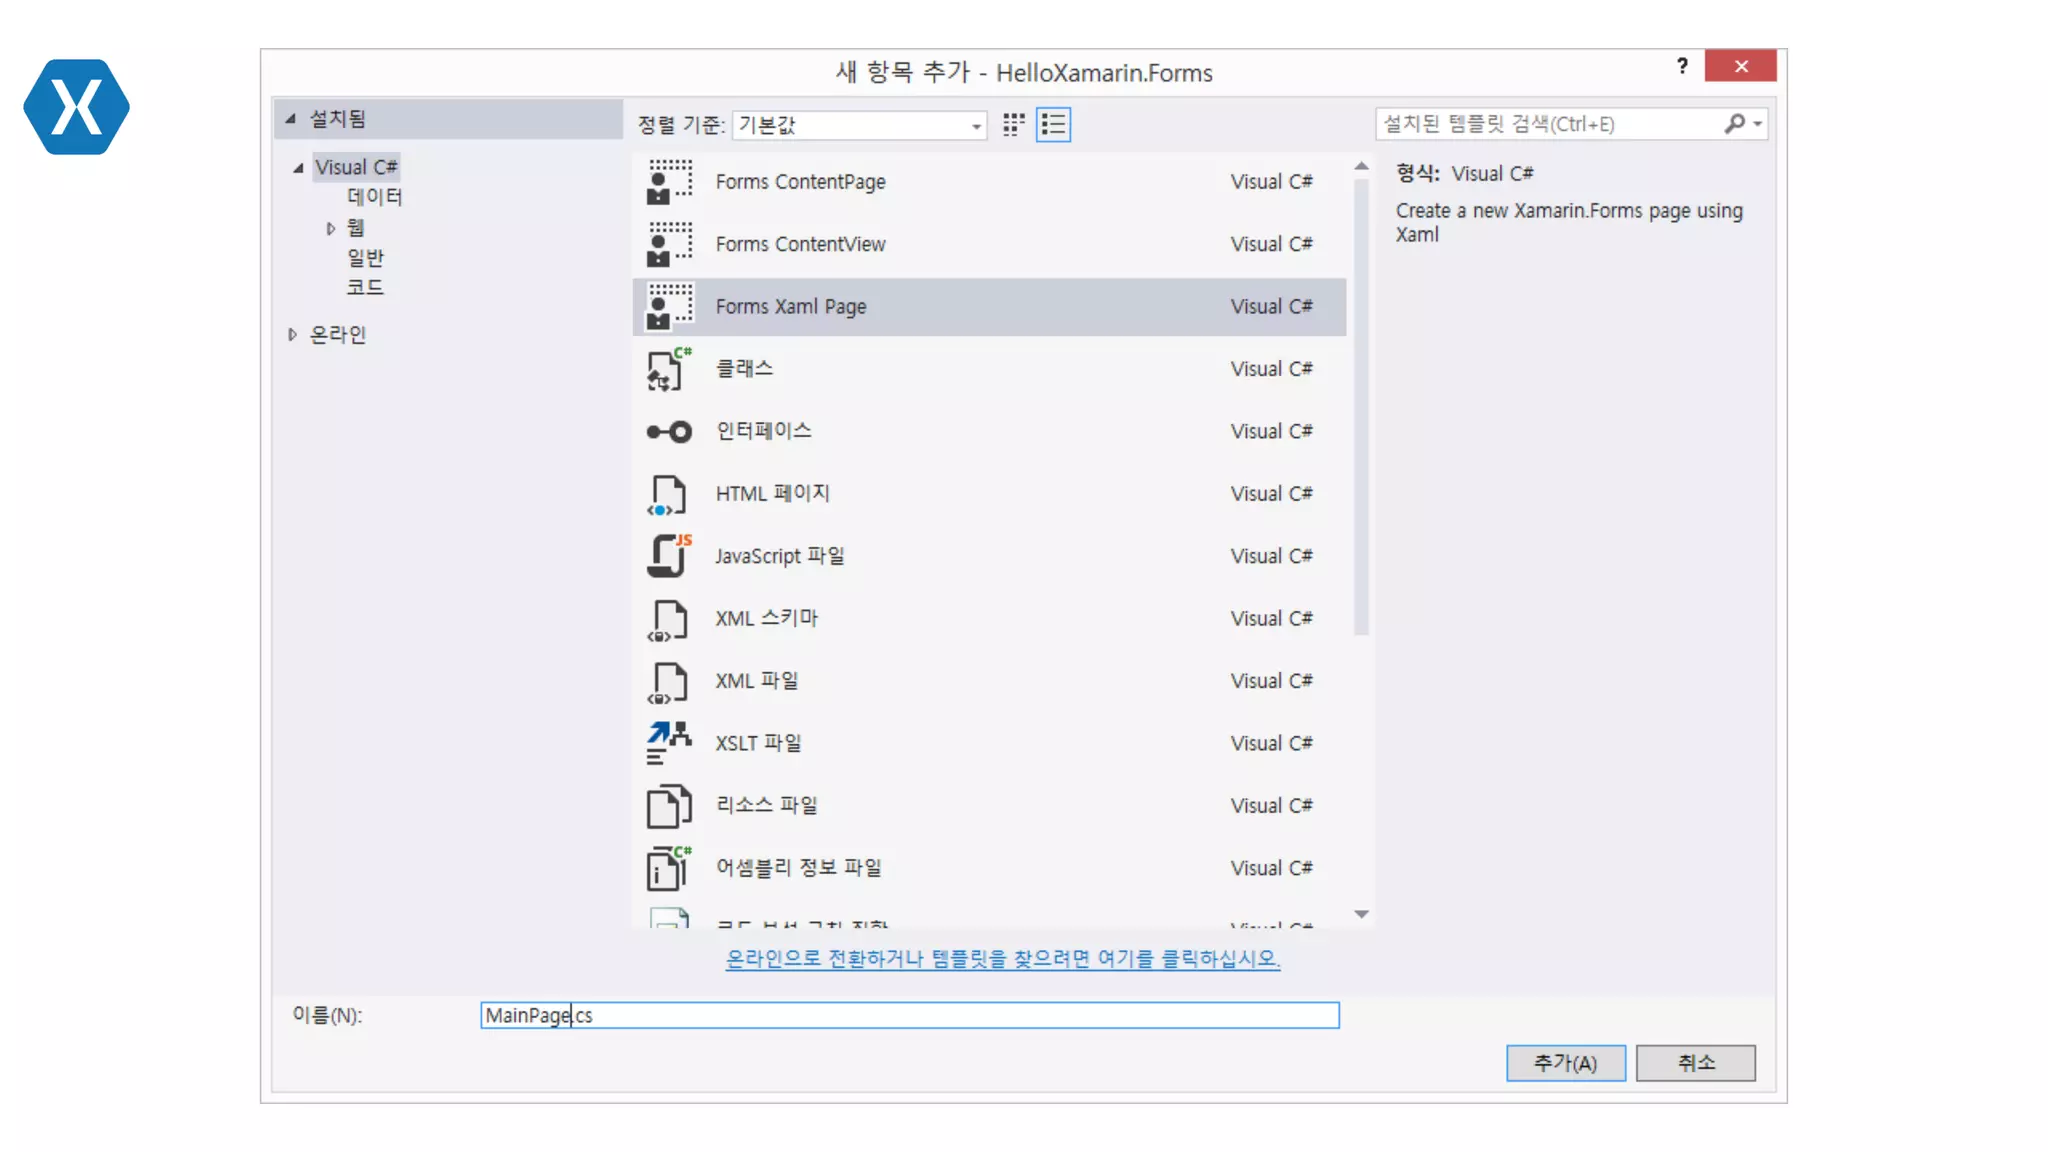Click the Interface (인터페이스) template icon
The width and height of the screenshot is (2048, 1152).
pos(669,432)
